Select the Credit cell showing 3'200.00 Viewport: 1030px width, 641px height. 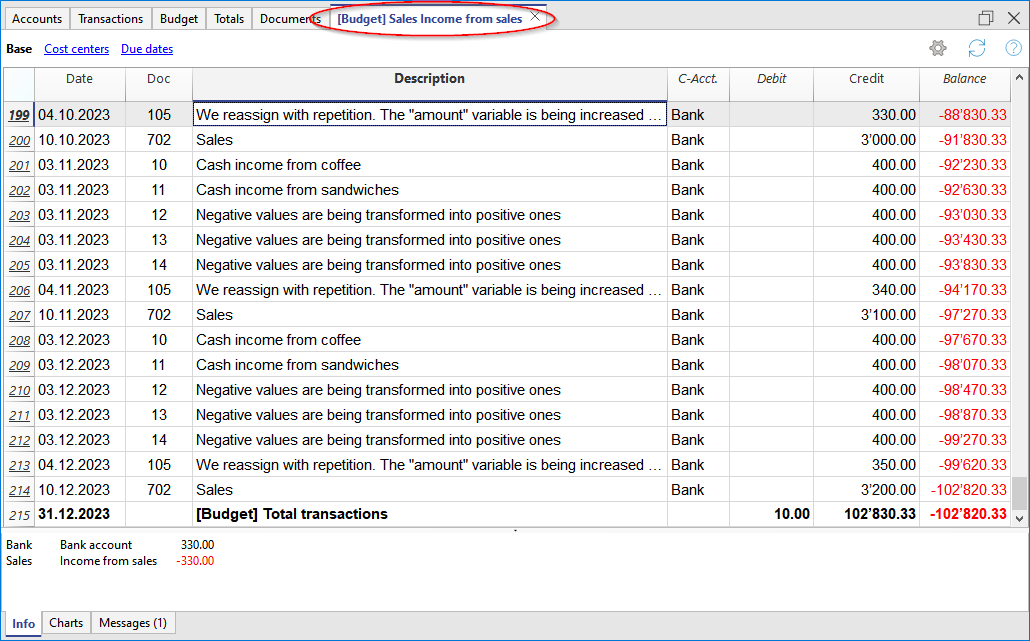click(866, 490)
